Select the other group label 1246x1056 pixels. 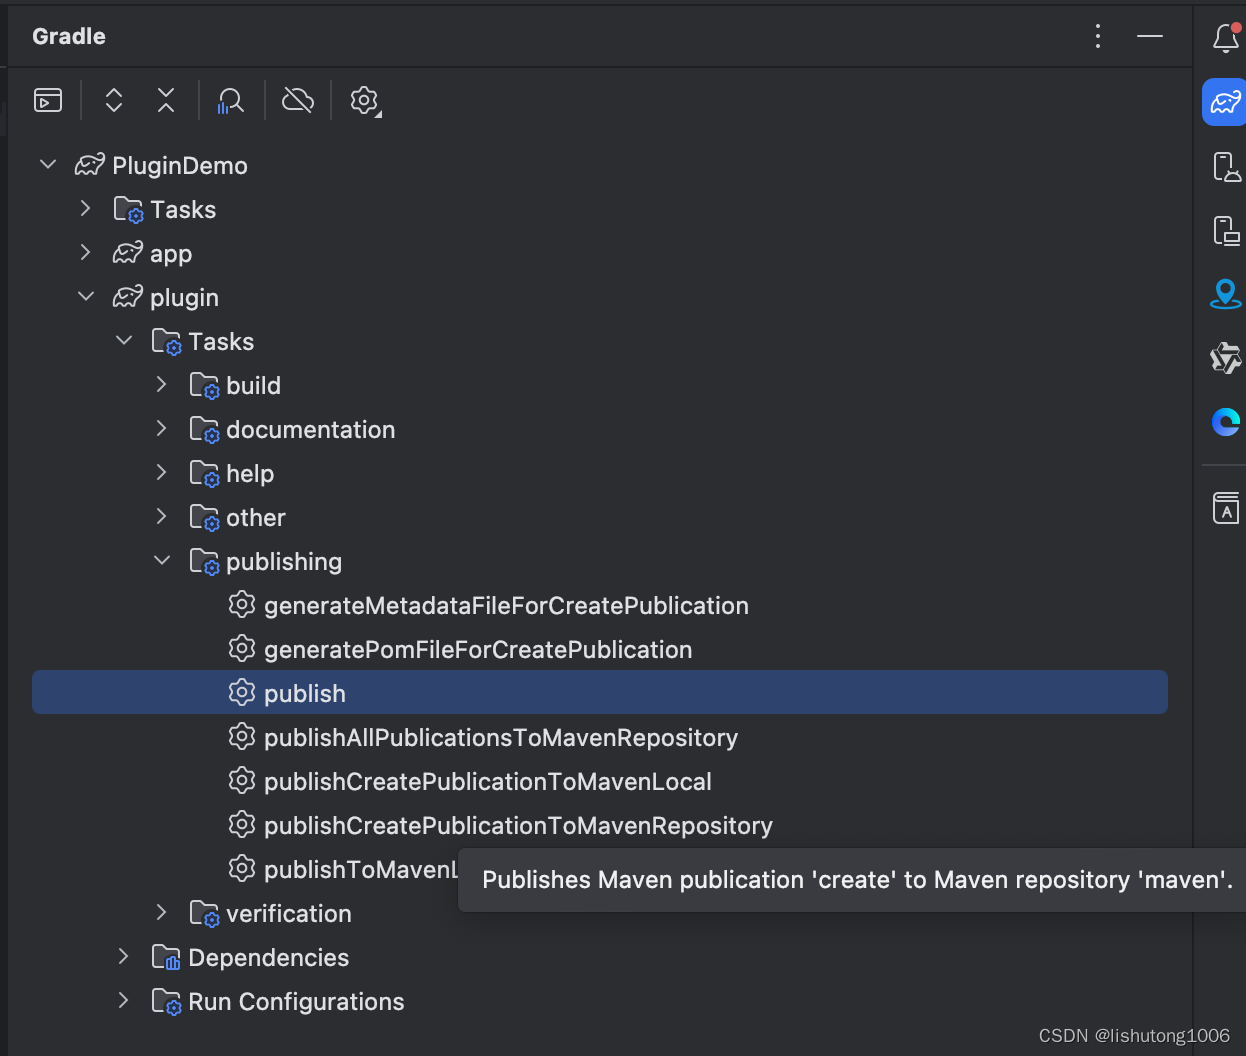point(256,517)
